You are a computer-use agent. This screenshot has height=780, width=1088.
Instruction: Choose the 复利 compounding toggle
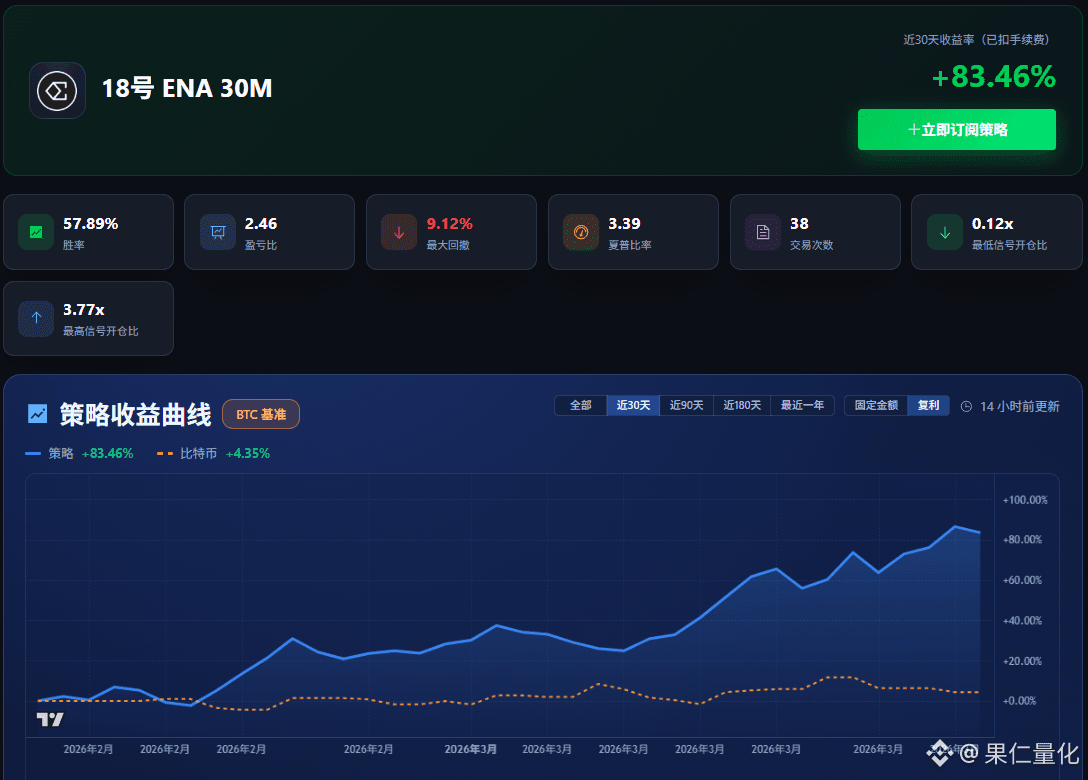tap(928, 405)
